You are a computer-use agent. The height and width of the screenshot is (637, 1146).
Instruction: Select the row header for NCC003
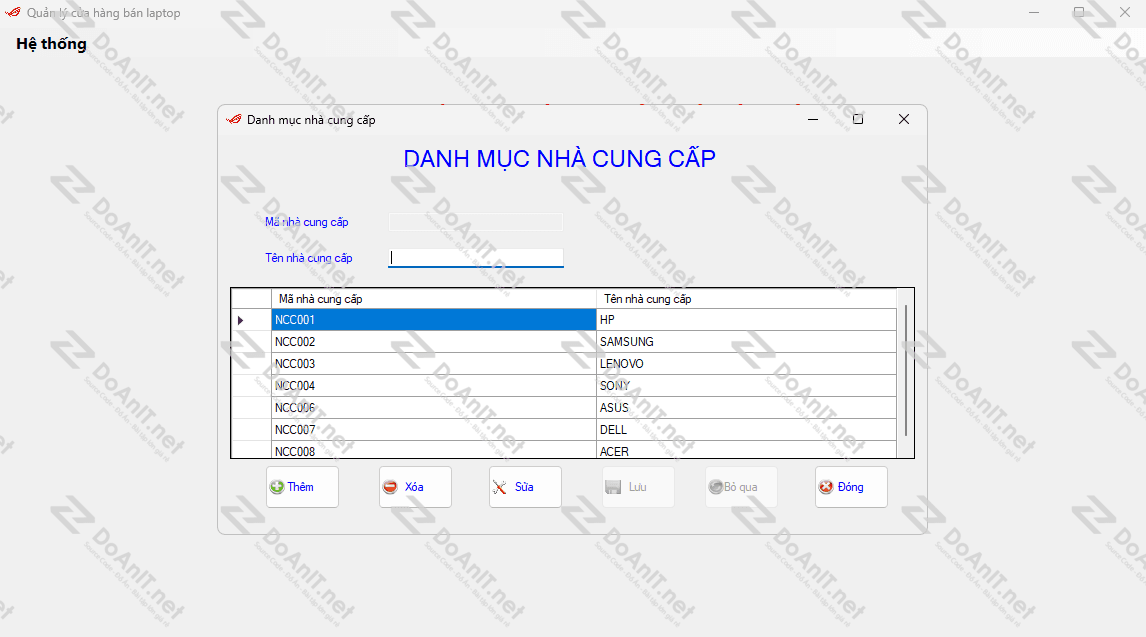(251, 364)
